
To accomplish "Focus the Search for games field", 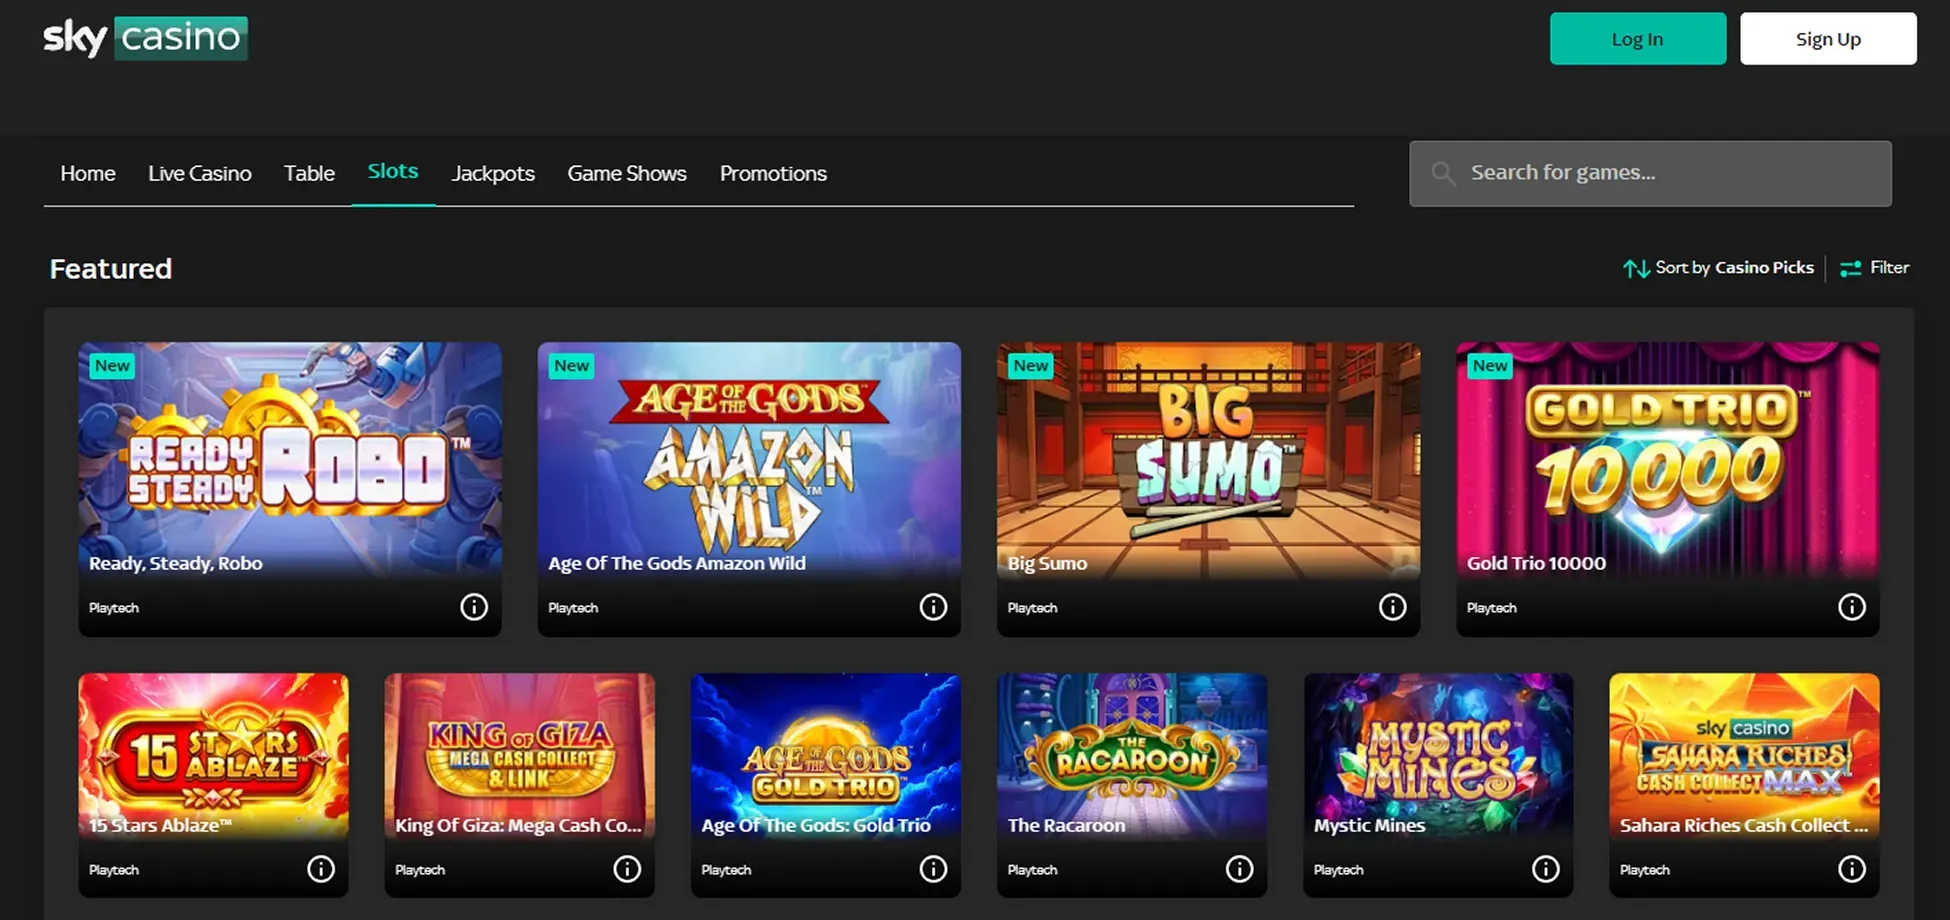I will (x=1650, y=173).
